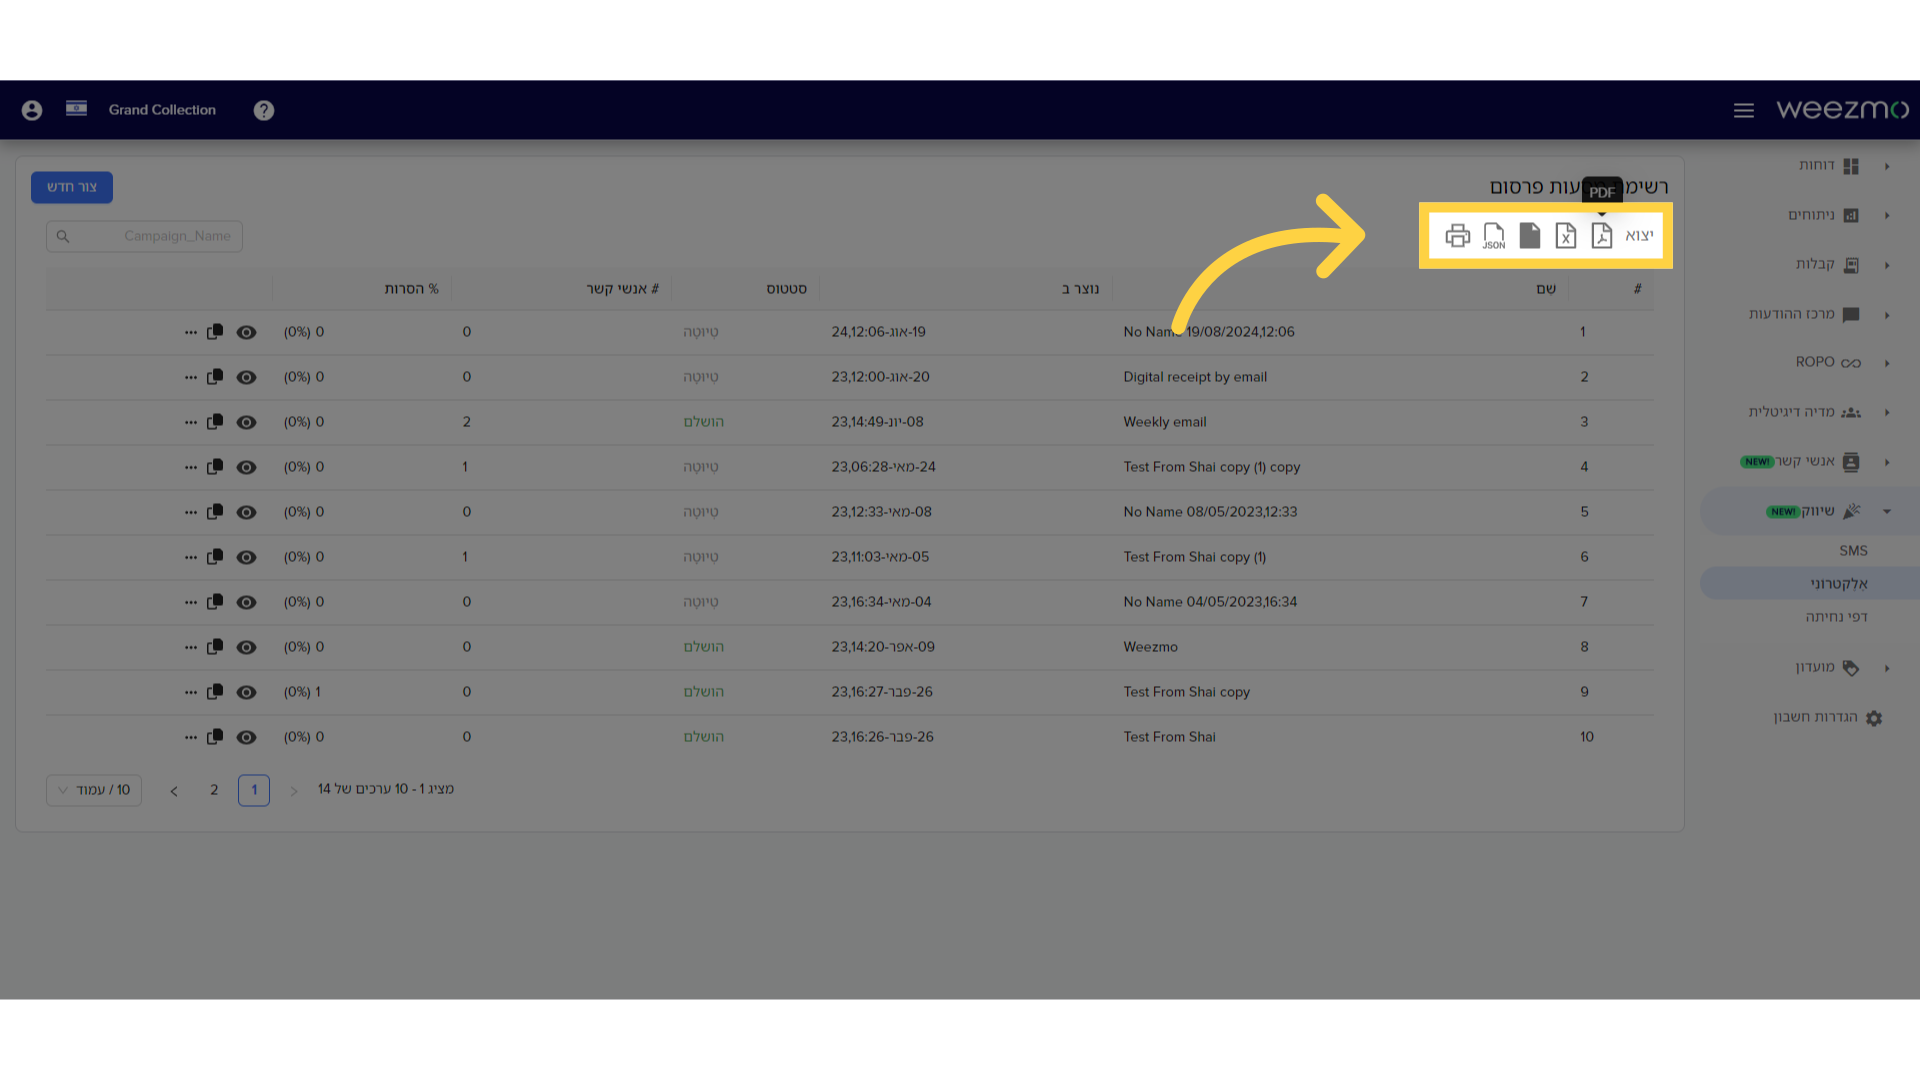Duplicate the Test From Shai campaign row 10
Screen dimensions: 1920x1080
tap(215, 737)
